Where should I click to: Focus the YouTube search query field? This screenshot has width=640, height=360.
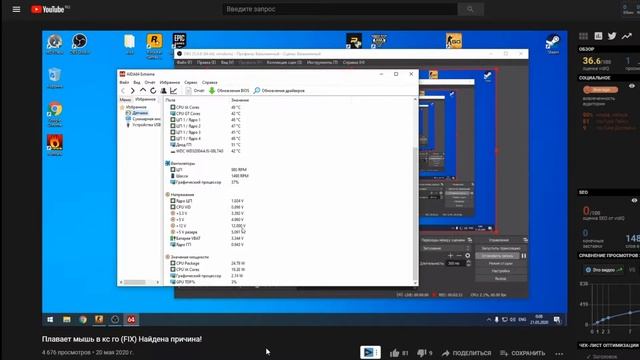coord(340,9)
